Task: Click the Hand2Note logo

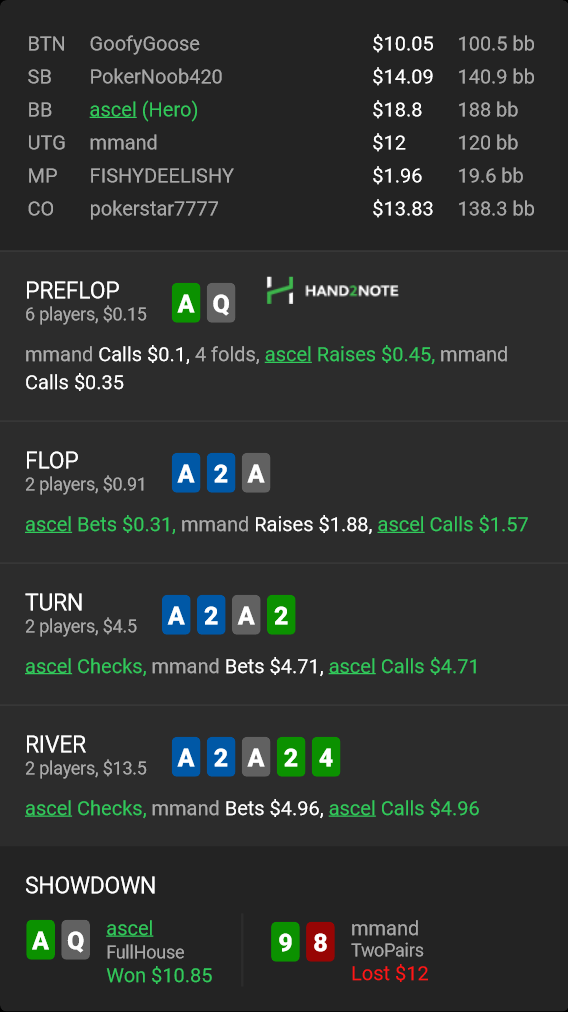Action: [x=332, y=290]
